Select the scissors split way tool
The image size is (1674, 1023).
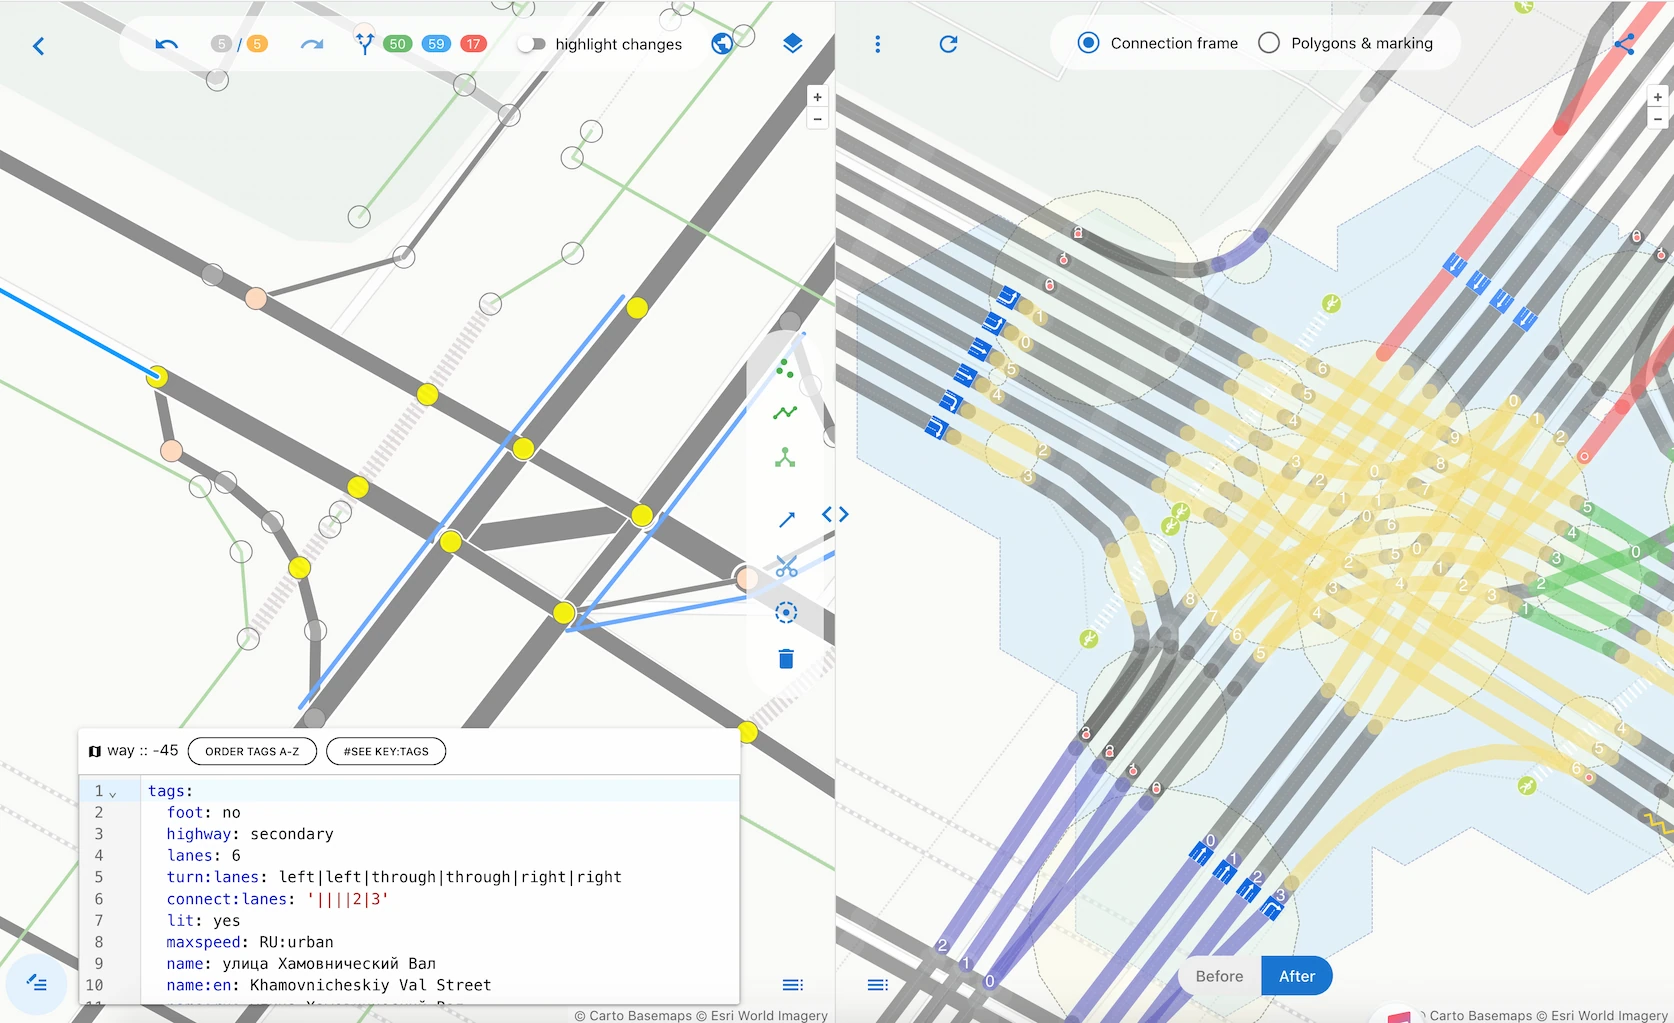tap(787, 567)
